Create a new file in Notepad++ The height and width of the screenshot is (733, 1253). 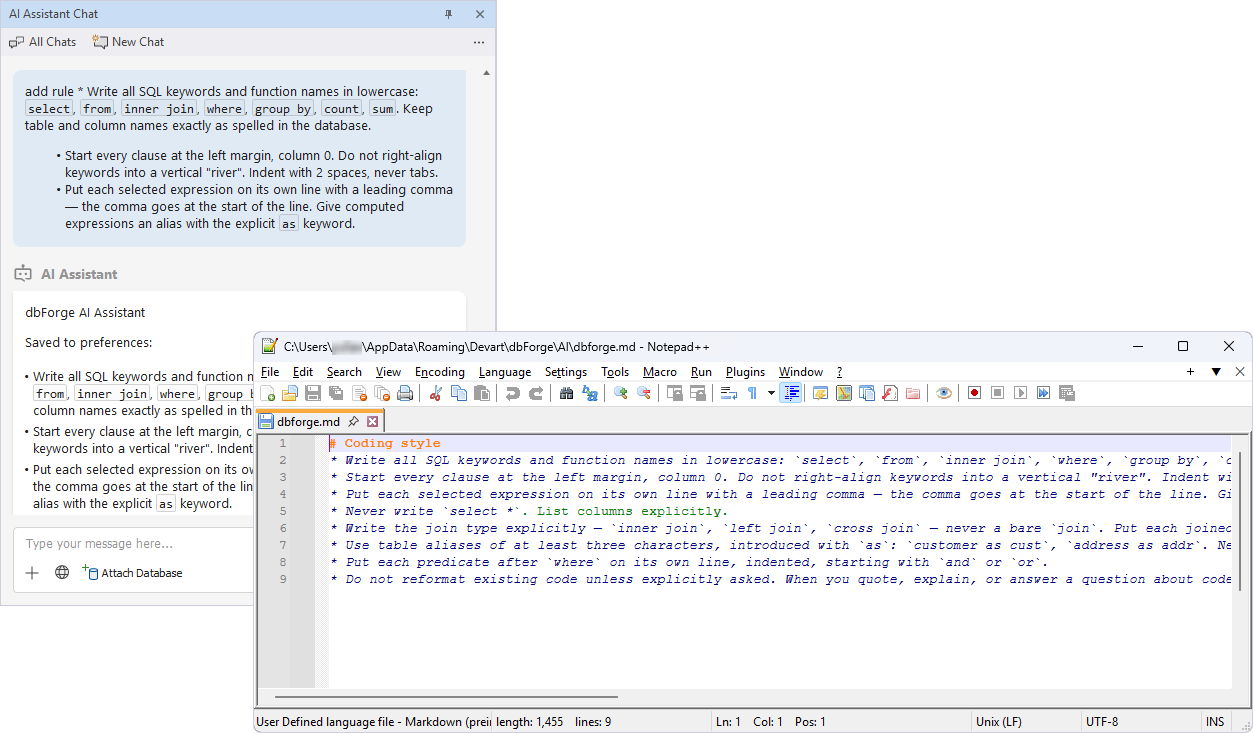267,393
